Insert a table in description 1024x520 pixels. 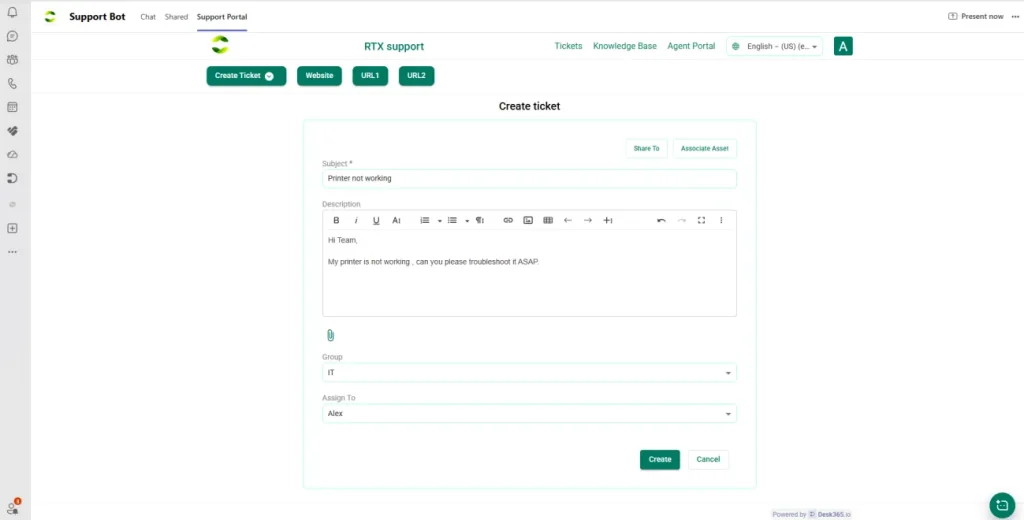[x=548, y=220]
